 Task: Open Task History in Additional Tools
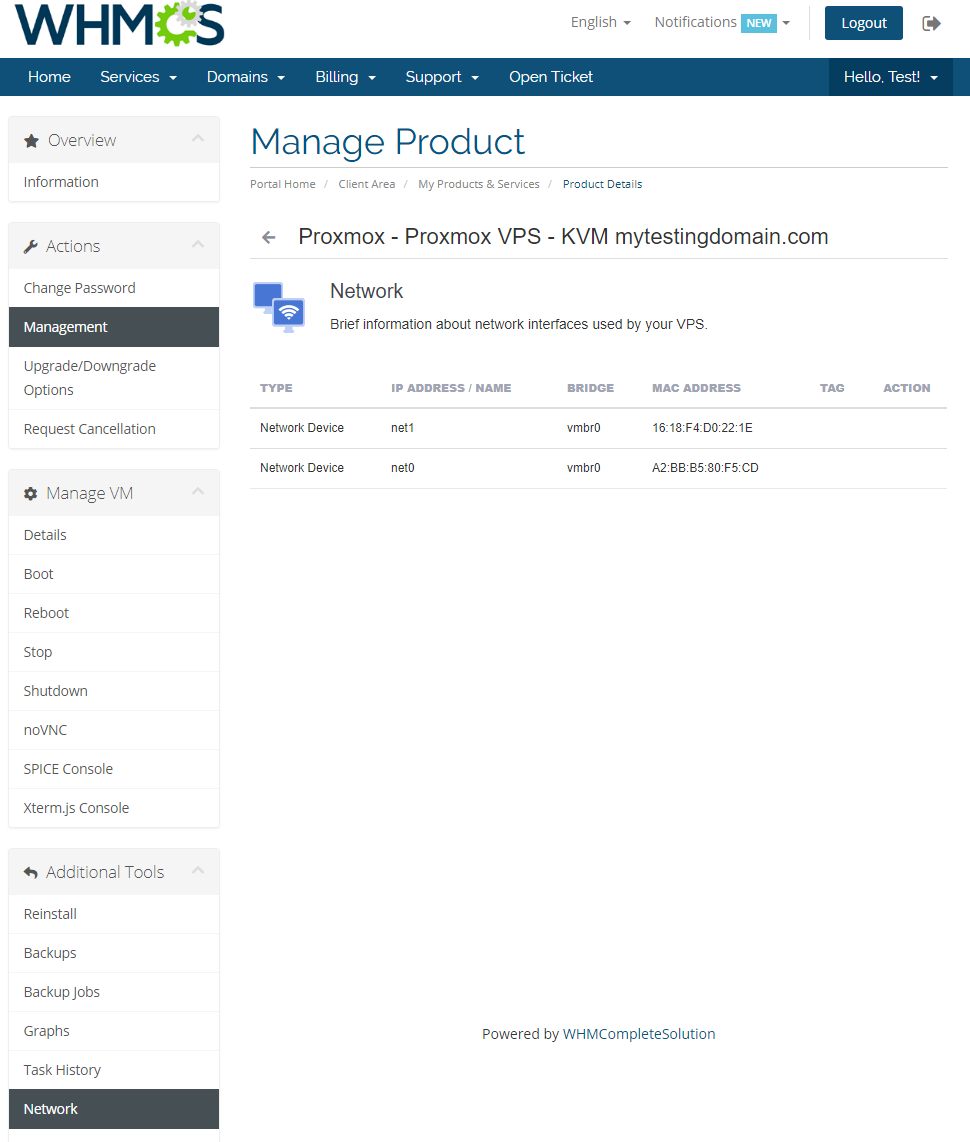pos(114,1070)
